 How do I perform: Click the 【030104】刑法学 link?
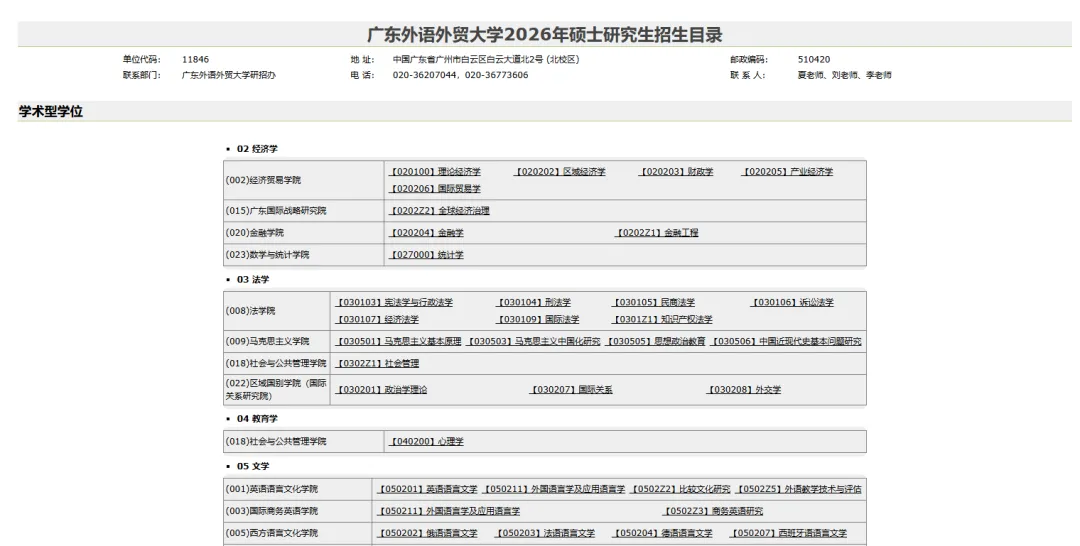pos(533,302)
